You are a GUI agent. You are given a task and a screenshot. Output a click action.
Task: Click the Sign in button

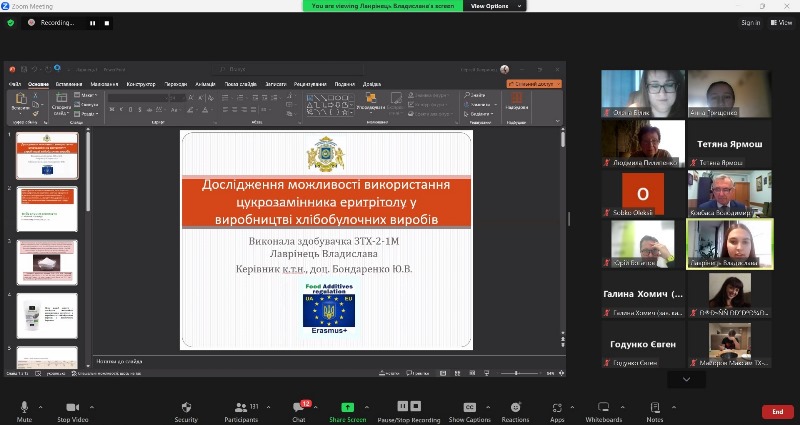750,22
